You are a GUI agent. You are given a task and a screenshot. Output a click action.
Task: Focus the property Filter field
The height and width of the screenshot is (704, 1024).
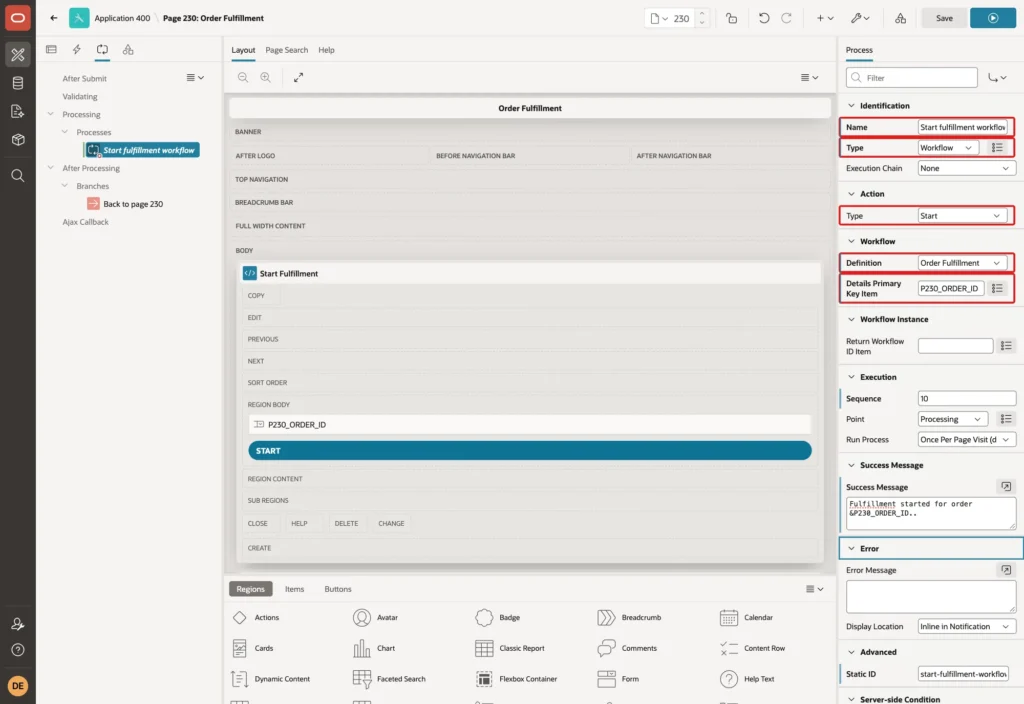point(912,78)
